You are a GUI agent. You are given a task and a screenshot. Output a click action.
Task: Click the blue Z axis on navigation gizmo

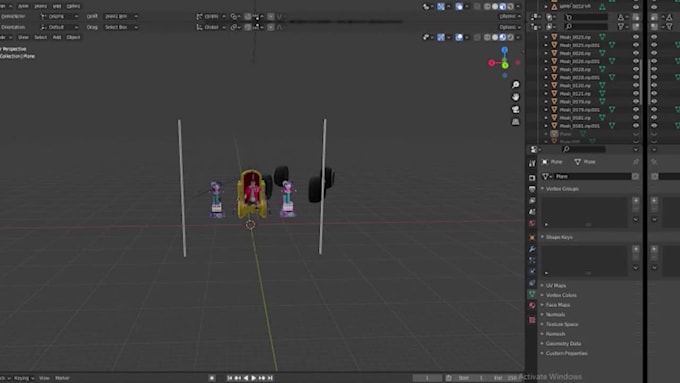504,50
